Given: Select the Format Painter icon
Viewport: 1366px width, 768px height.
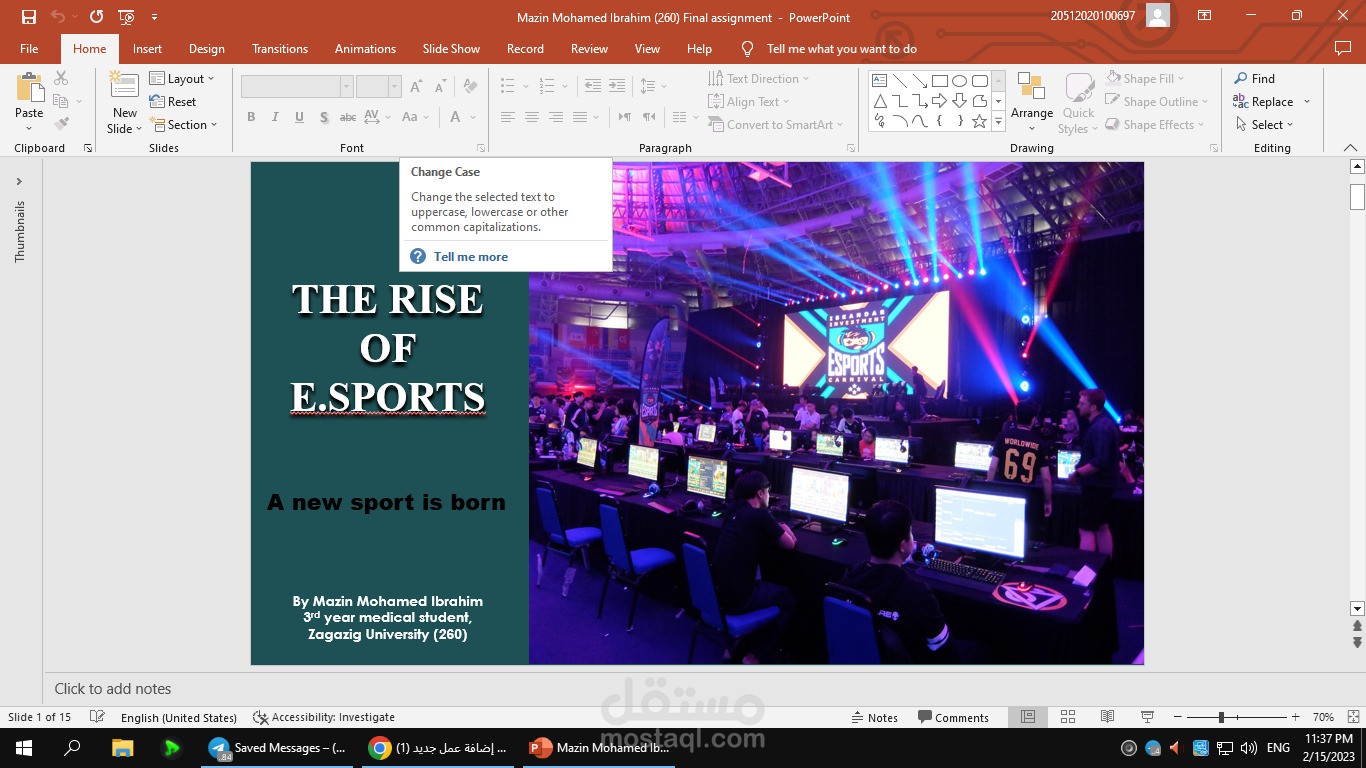Looking at the screenshot, I should [60, 123].
